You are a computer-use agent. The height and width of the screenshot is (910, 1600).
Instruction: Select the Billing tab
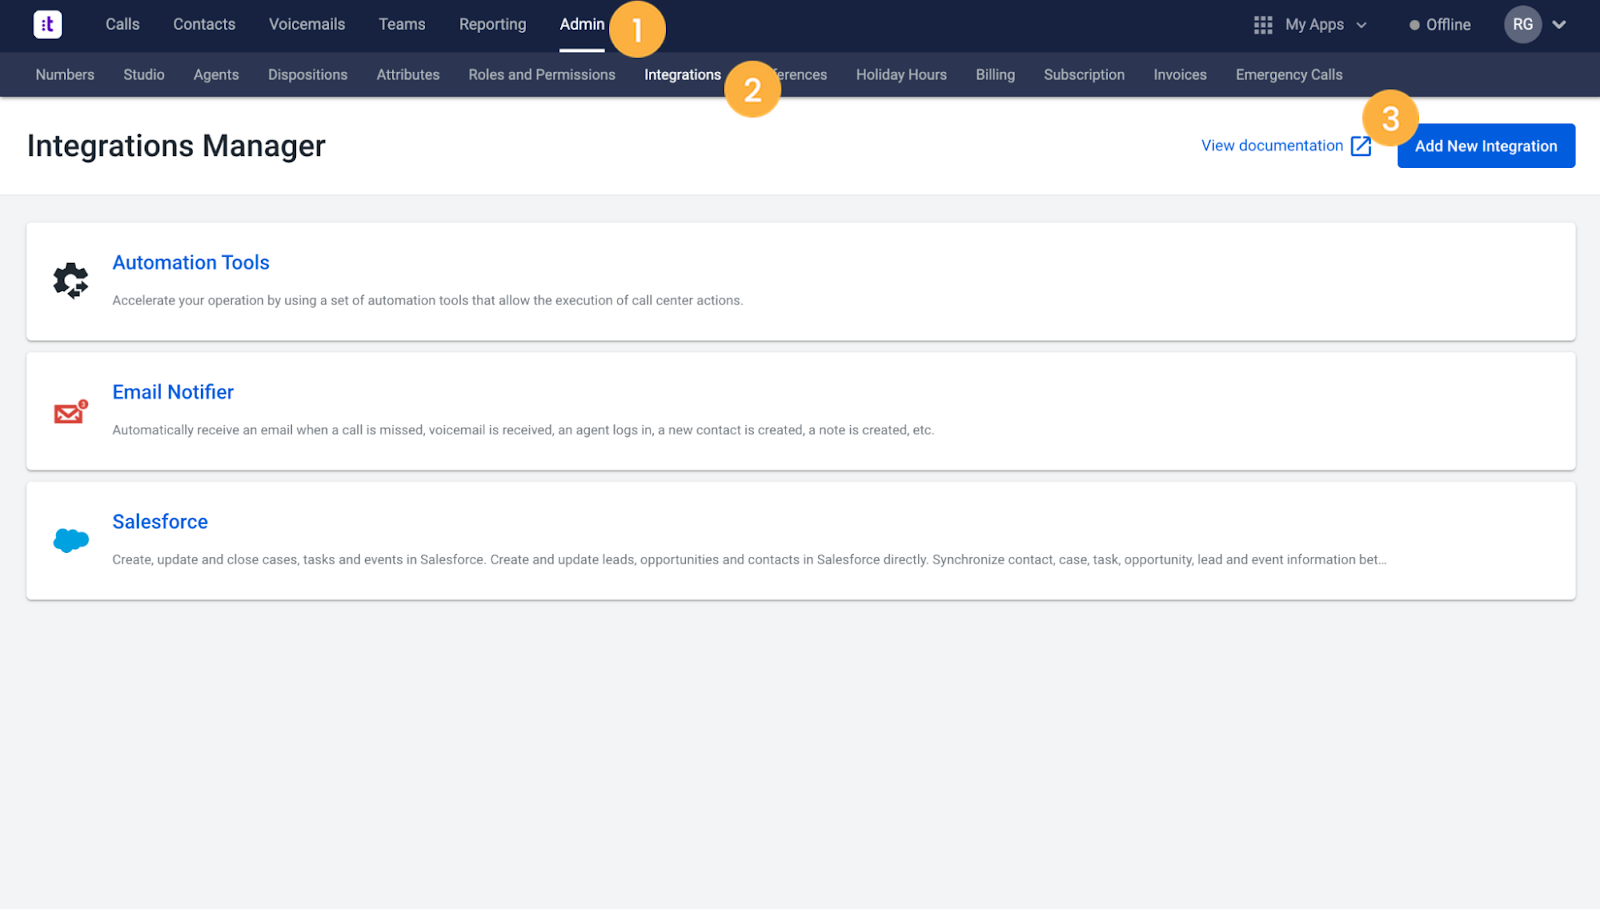994,74
